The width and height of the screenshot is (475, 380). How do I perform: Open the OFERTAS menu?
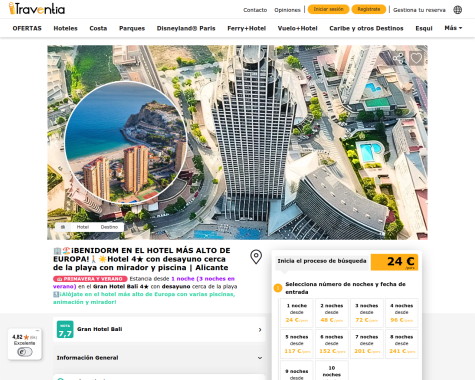[x=27, y=28]
